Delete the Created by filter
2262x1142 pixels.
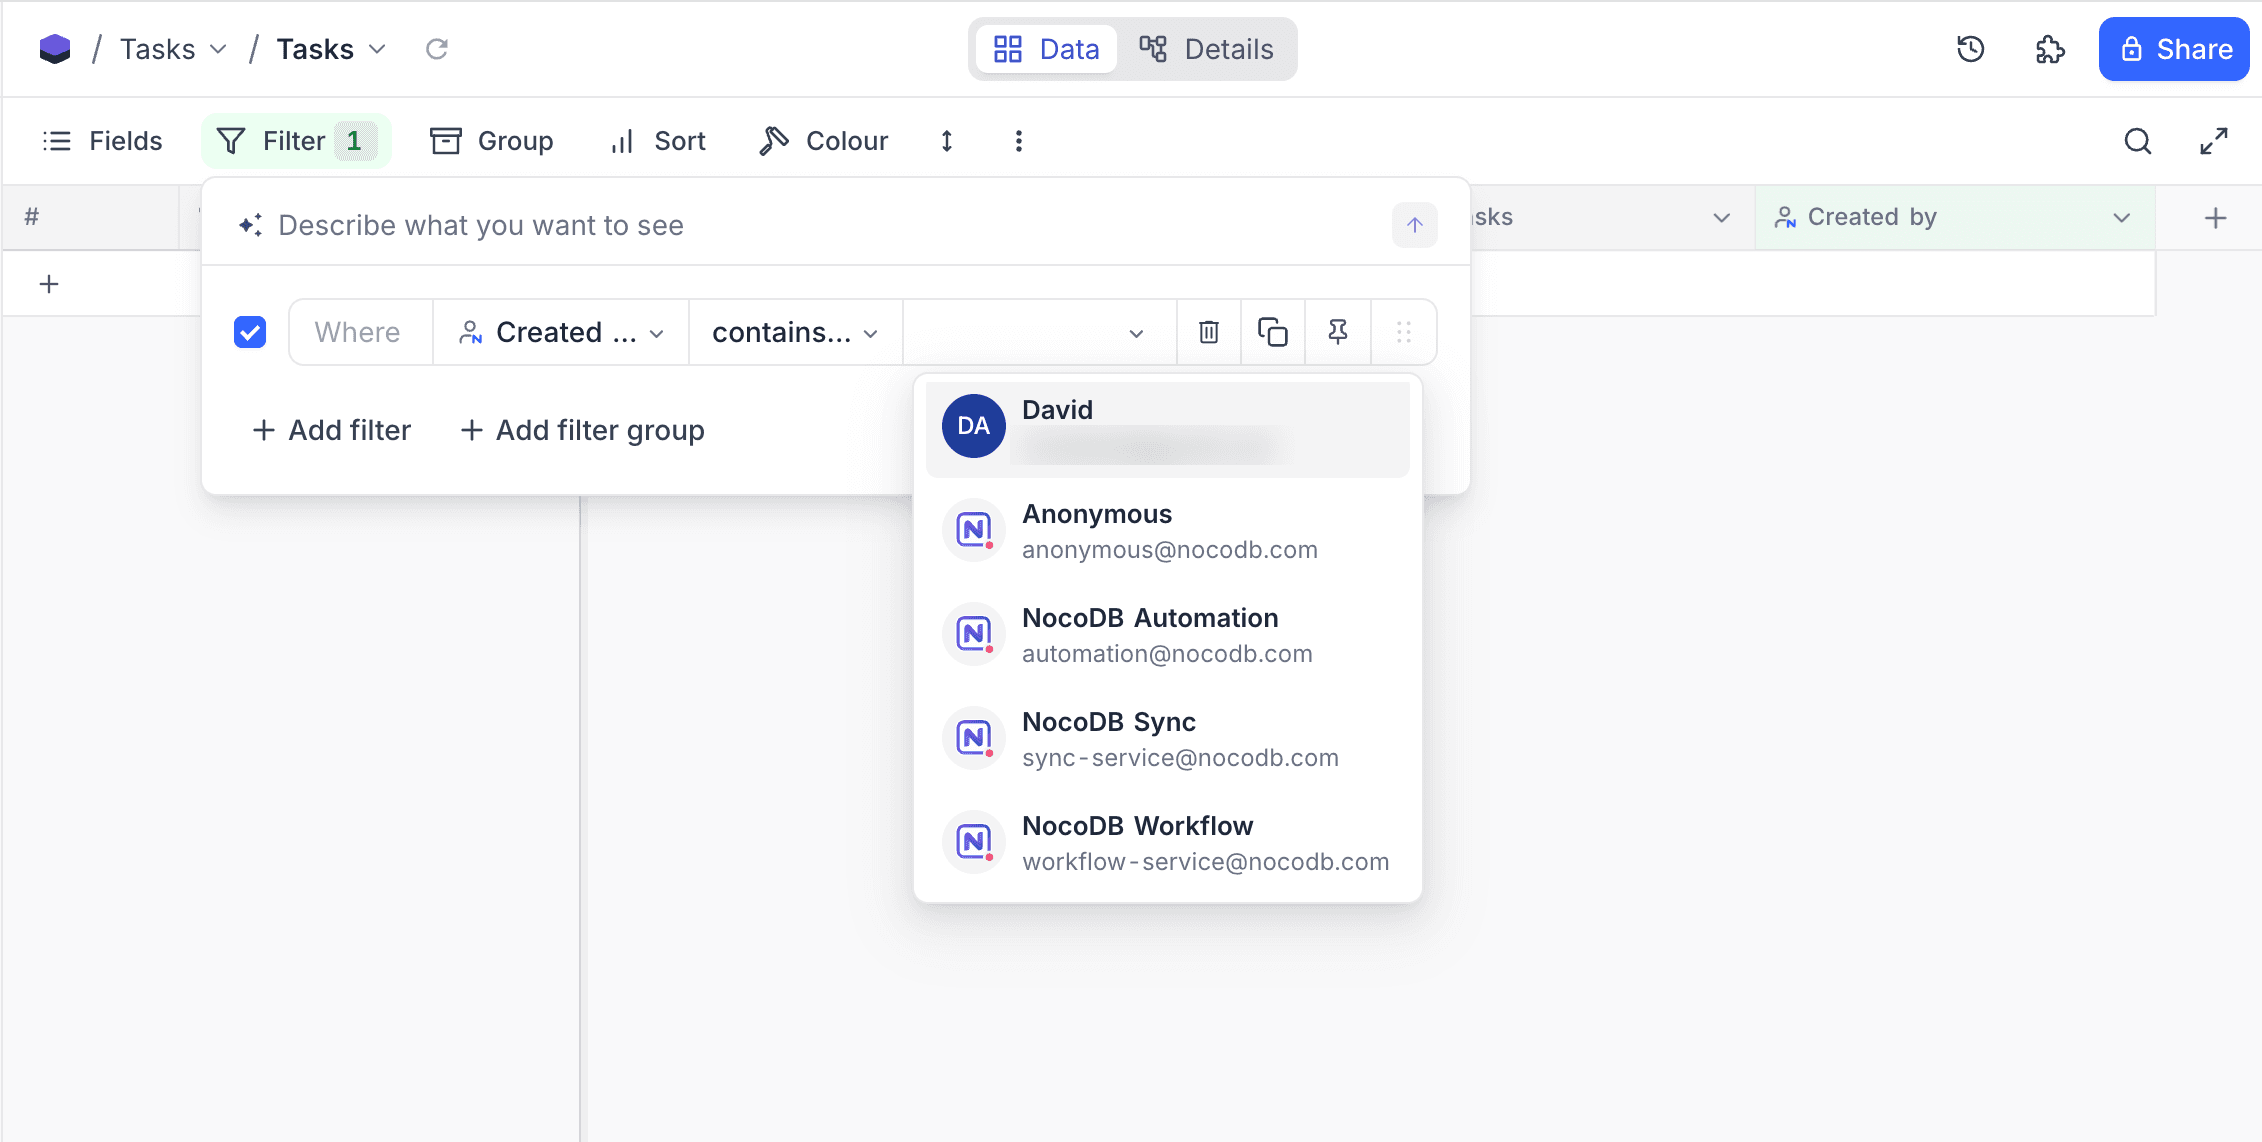(1209, 332)
